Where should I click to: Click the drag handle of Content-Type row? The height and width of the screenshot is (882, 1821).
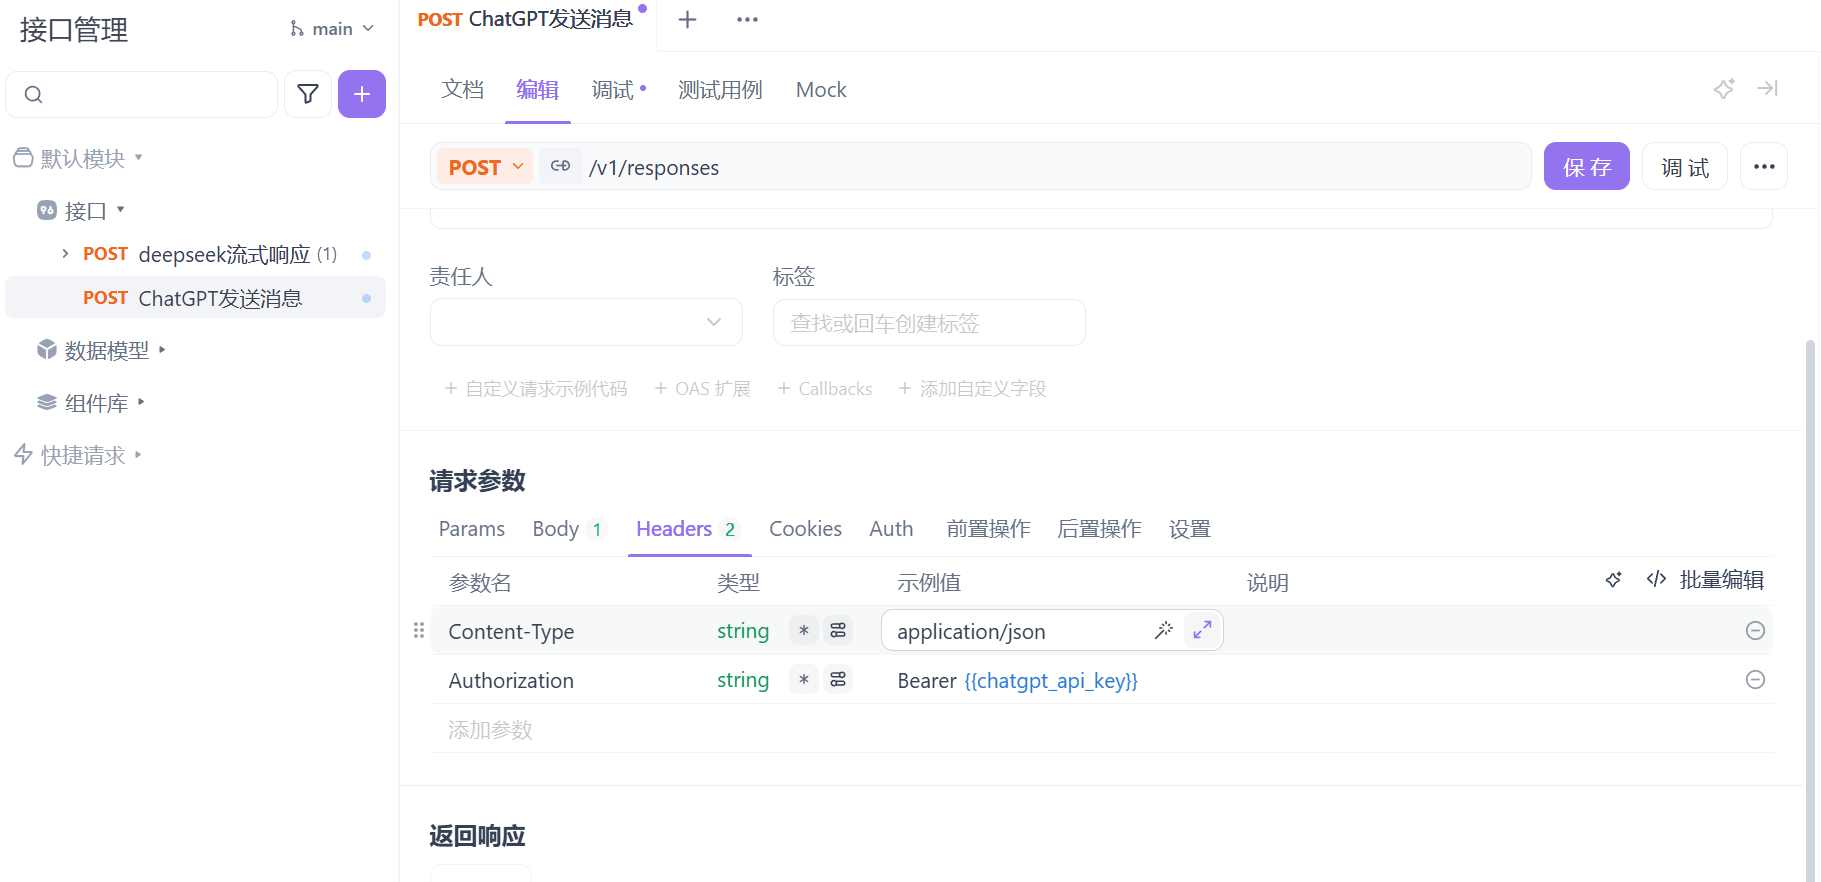tap(419, 630)
